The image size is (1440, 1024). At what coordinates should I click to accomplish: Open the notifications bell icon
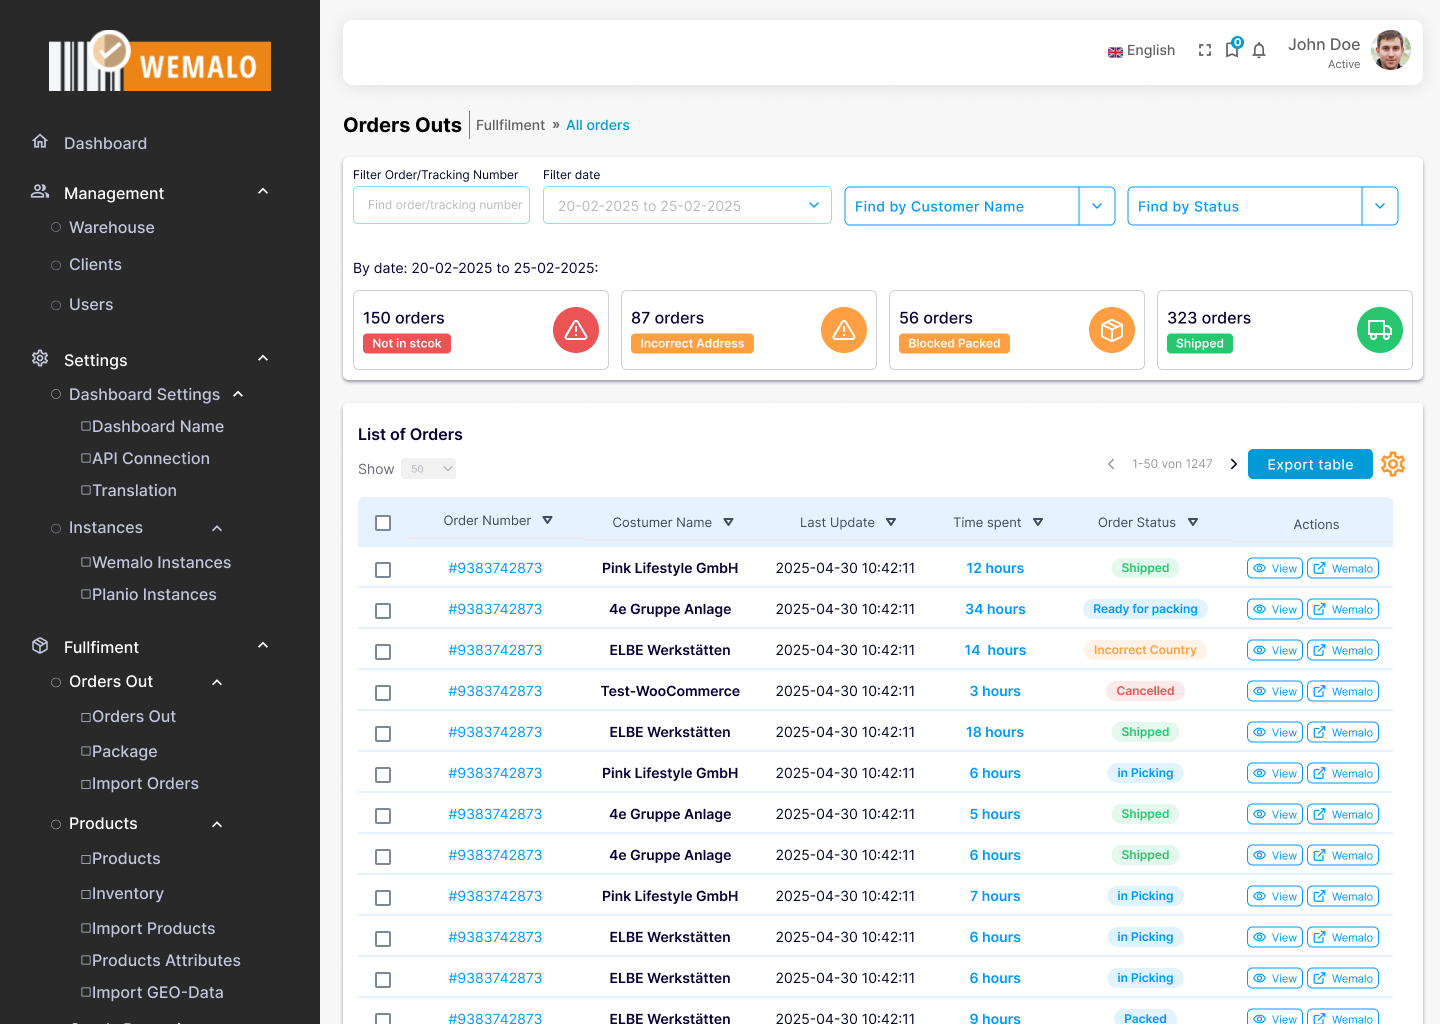(x=1259, y=49)
